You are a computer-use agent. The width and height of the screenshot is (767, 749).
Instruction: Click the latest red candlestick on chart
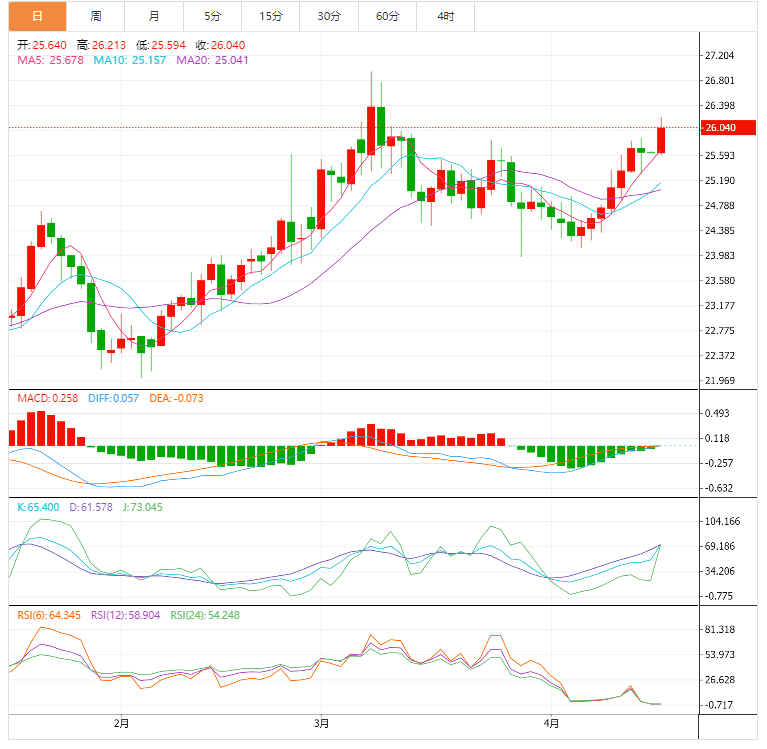[661, 140]
